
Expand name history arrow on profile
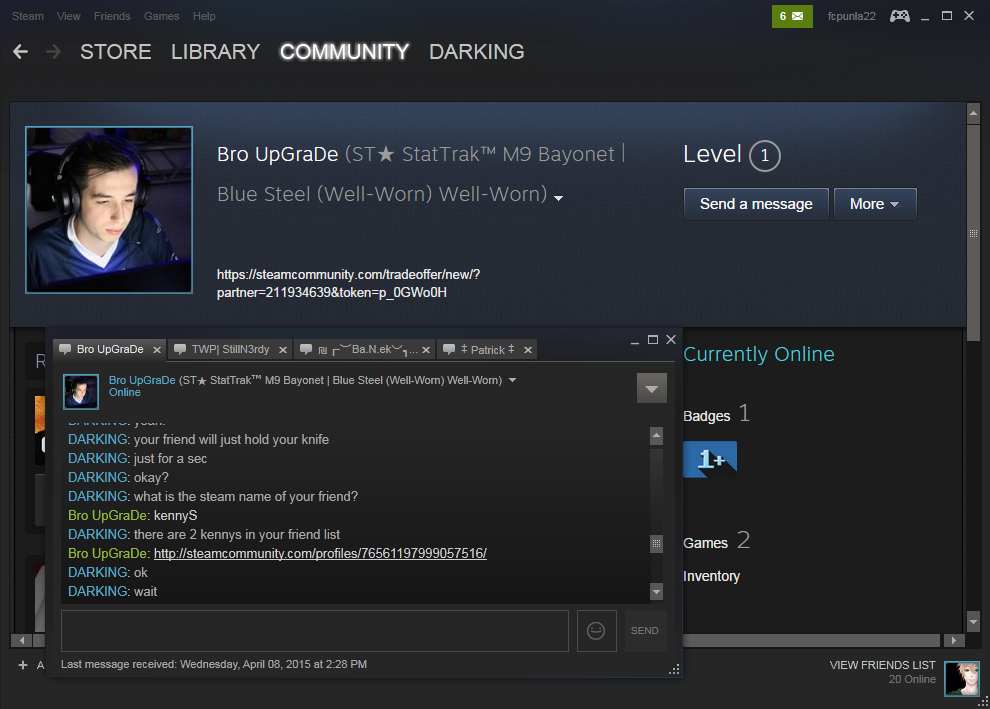pyautogui.click(x=558, y=198)
